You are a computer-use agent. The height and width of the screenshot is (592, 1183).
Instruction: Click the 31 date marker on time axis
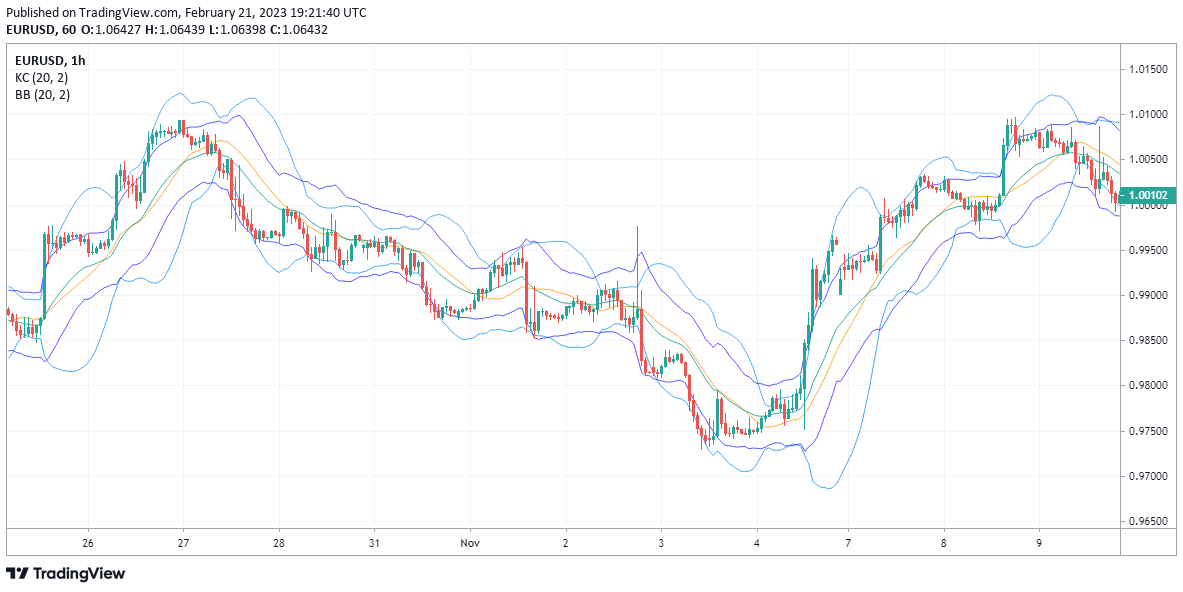[374, 543]
